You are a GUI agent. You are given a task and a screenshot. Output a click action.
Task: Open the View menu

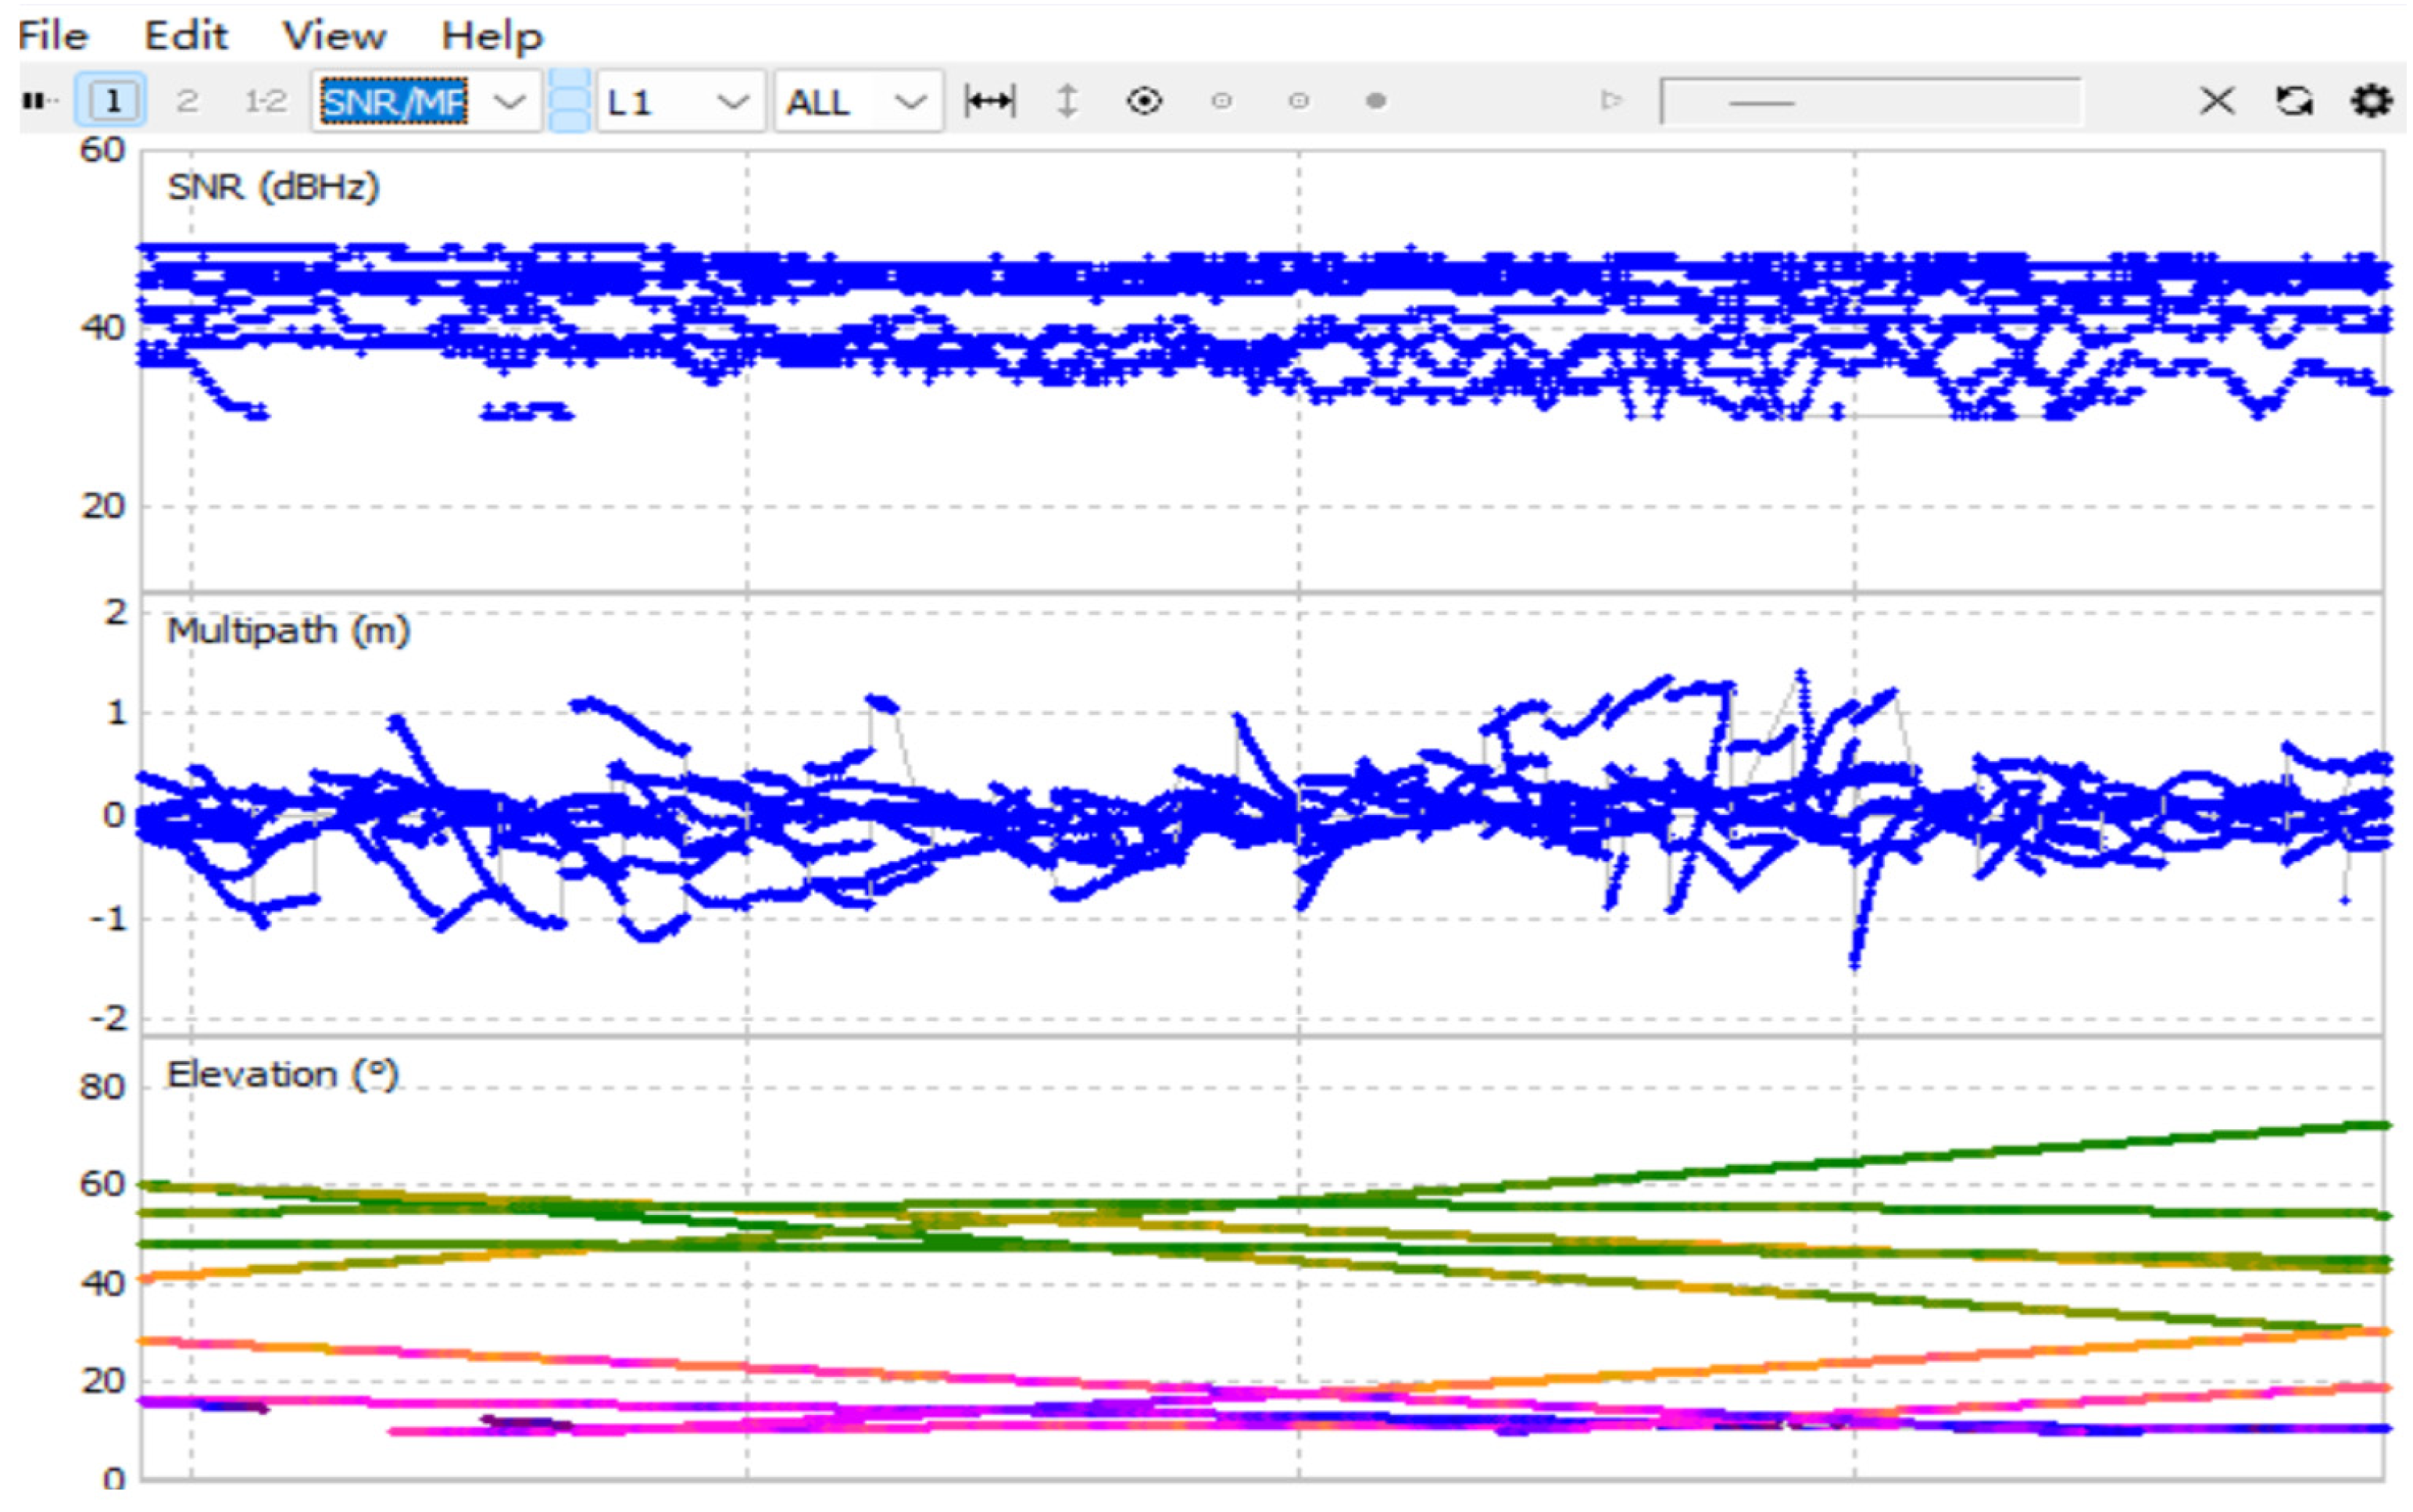(x=333, y=36)
